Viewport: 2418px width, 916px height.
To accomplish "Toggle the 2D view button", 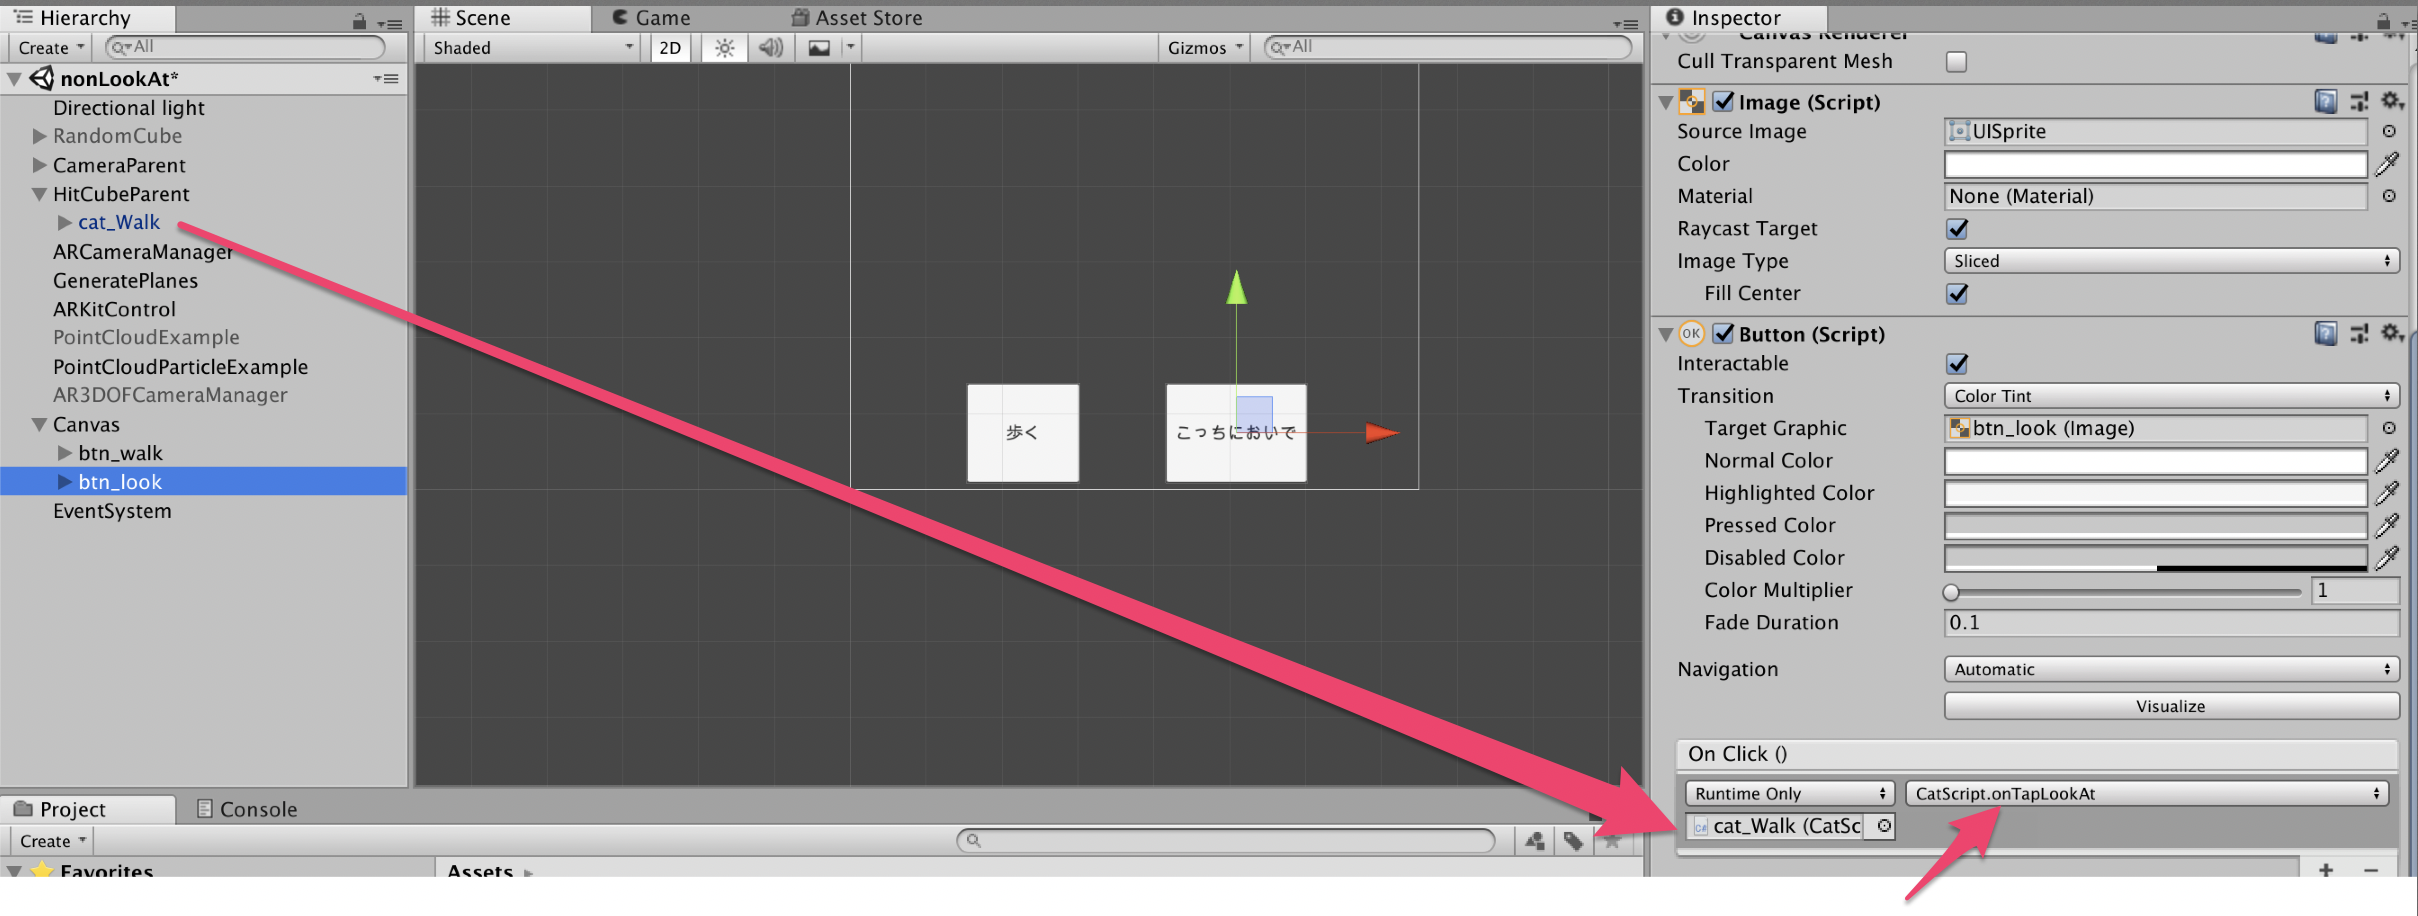I will pyautogui.click(x=670, y=48).
